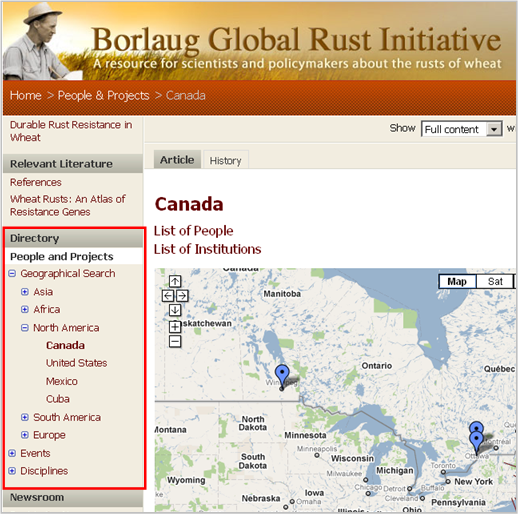Expand the Disciplines tree node
Image resolution: width=518 pixels, height=514 pixels.
coord(12,471)
